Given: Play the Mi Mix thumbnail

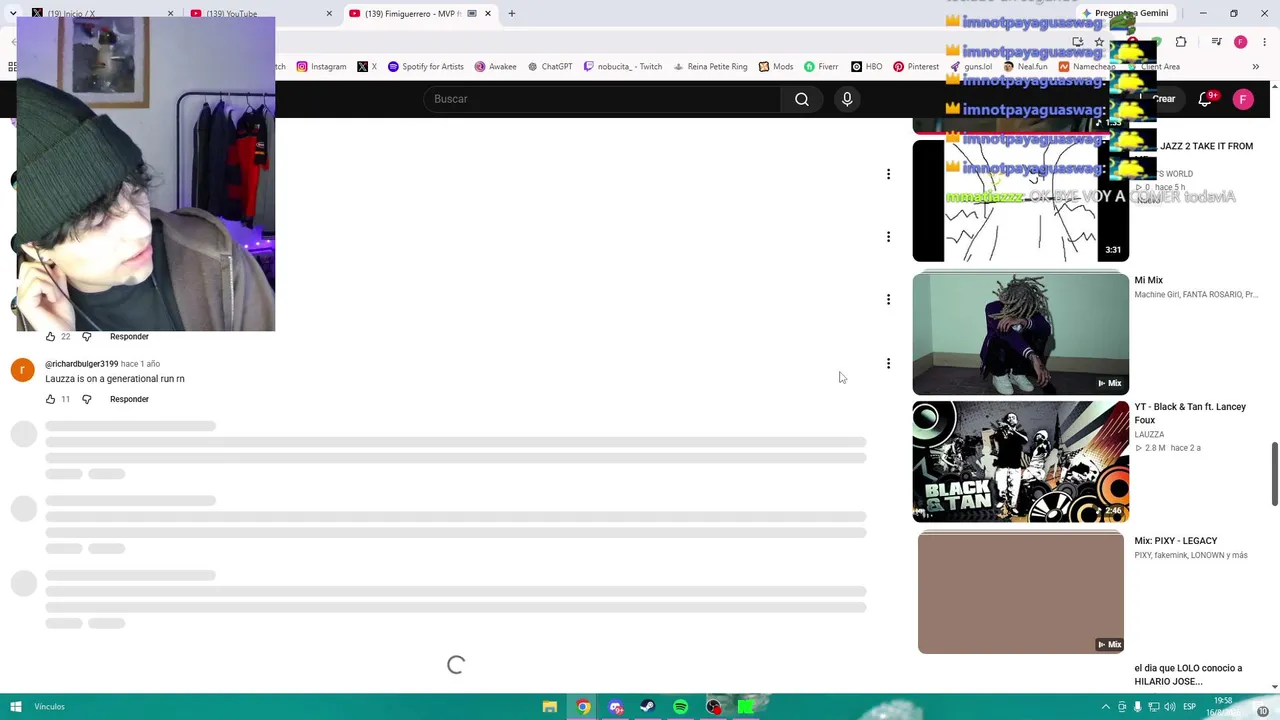Looking at the screenshot, I should tap(1021, 334).
